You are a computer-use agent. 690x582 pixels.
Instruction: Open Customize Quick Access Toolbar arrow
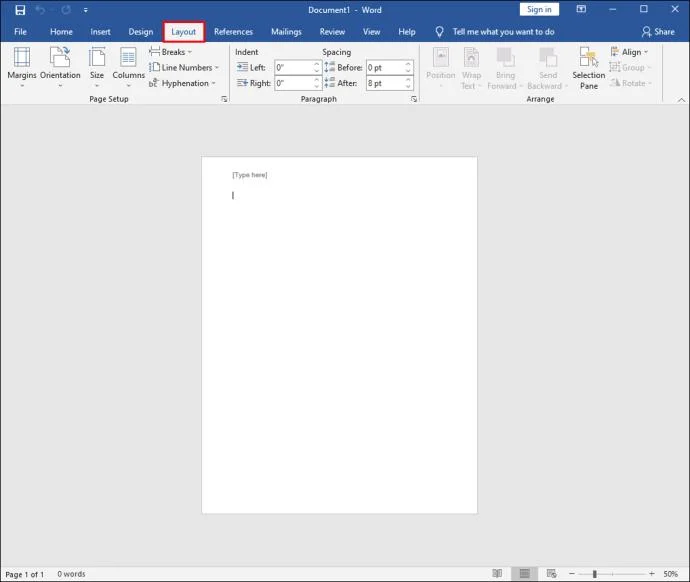pyautogui.click(x=85, y=10)
